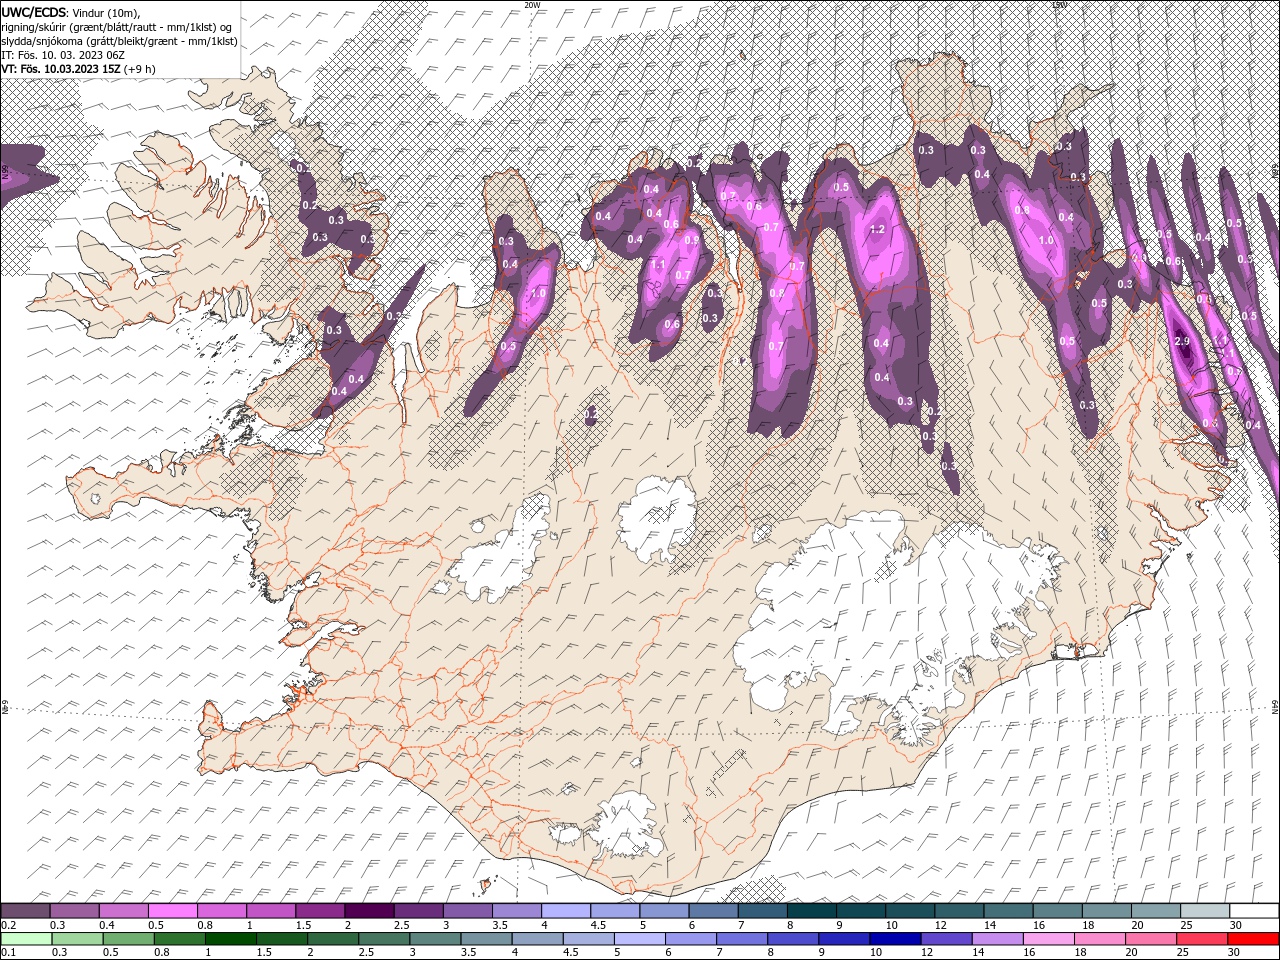
Task: Click the '15W' longitude label at top
Action: click(x=1059, y=5)
